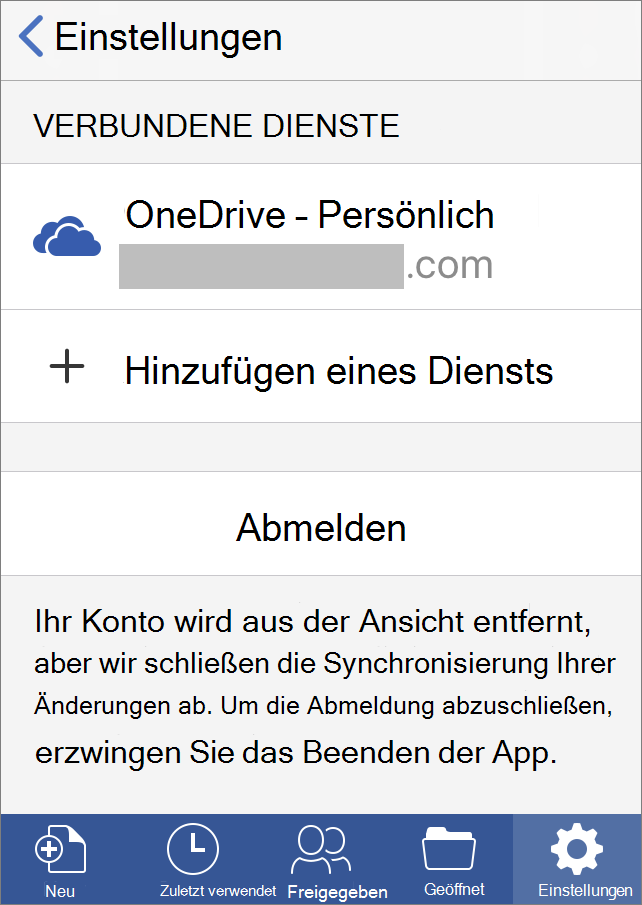Switch to the Geöffnet folder tab
This screenshot has height=905, width=642.
point(454,859)
